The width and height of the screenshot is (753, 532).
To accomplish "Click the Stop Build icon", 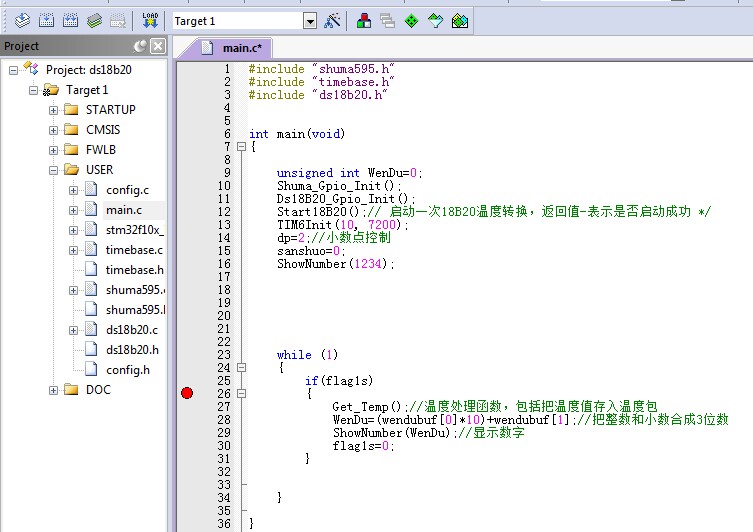I will click(x=118, y=21).
